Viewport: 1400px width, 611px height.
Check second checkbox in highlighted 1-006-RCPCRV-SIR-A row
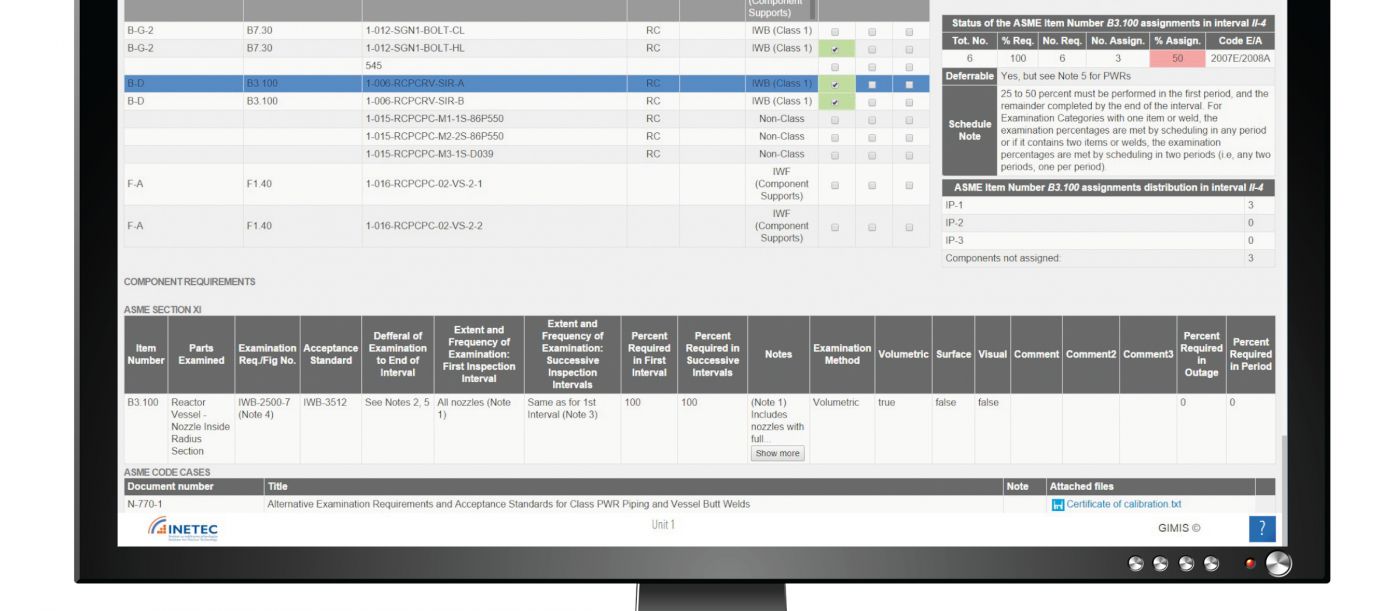[x=872, y=85]
